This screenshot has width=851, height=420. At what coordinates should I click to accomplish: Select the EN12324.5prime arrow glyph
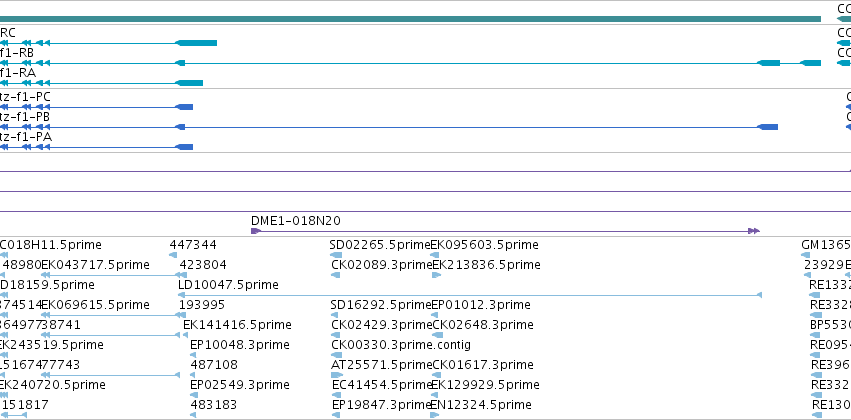click(x=435, y=415)
